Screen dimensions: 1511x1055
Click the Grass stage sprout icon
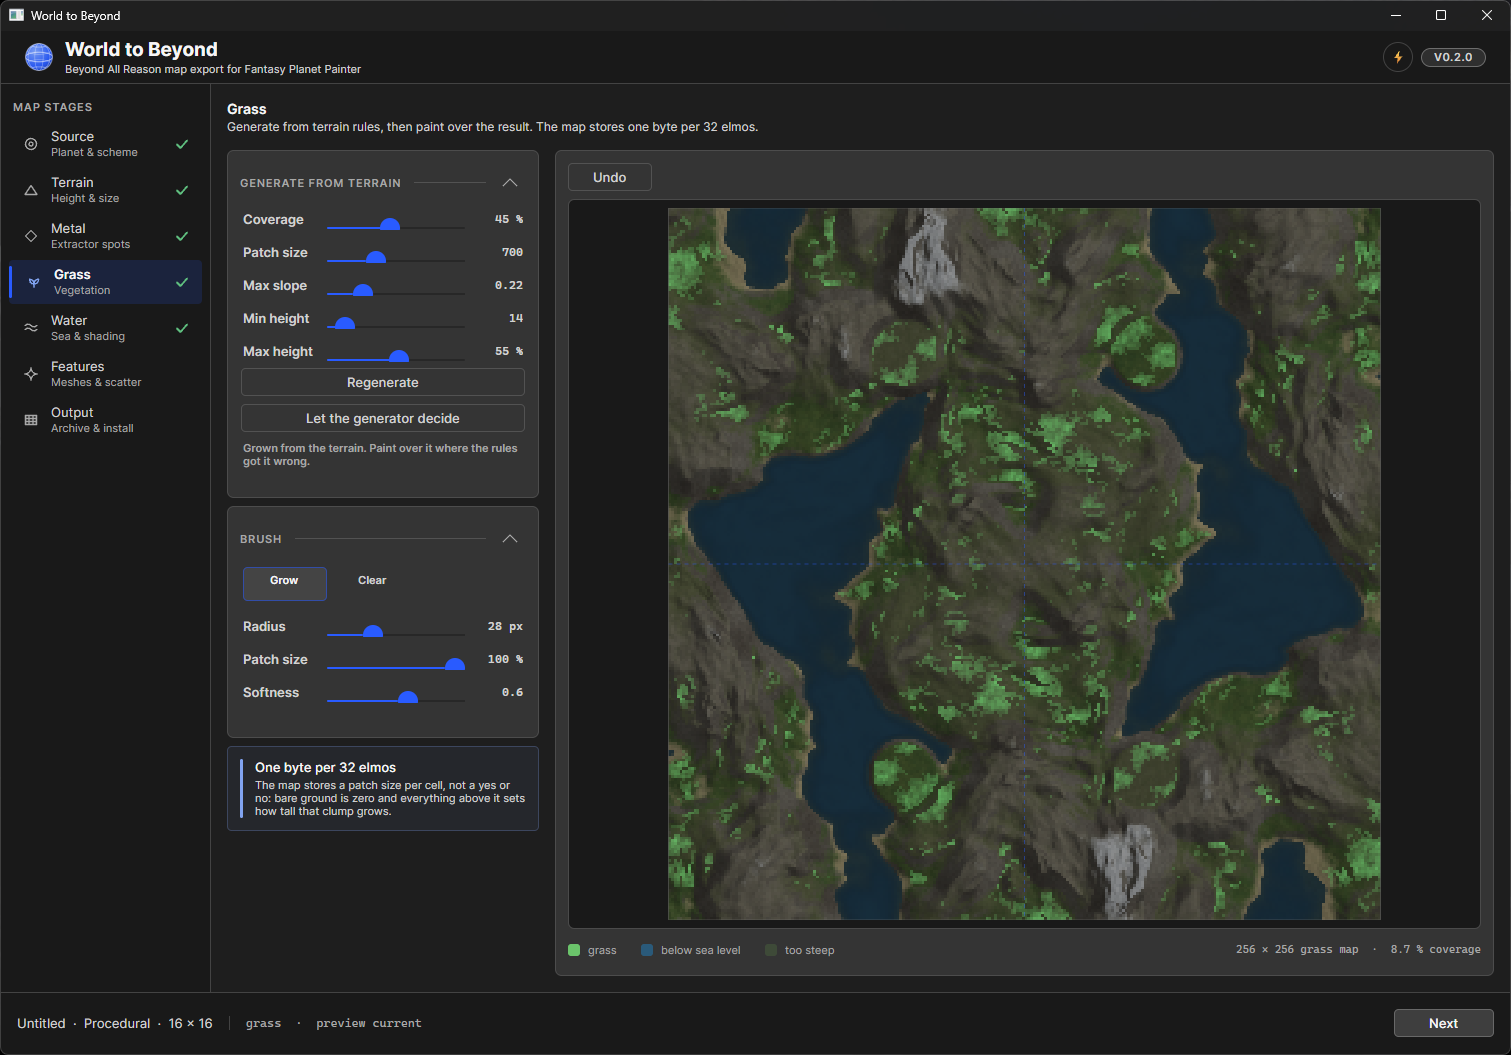(x=34, y=282)
